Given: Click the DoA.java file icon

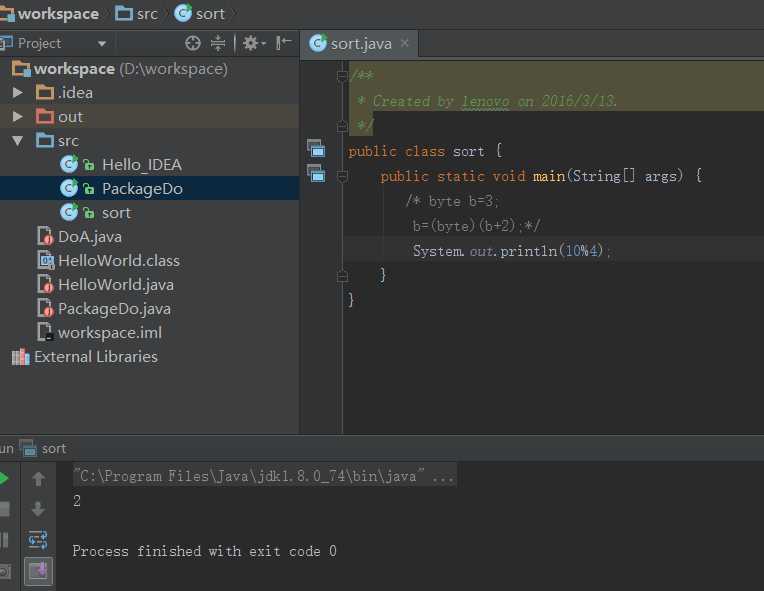Looking at the screenshot, I should tap(45, 236).
